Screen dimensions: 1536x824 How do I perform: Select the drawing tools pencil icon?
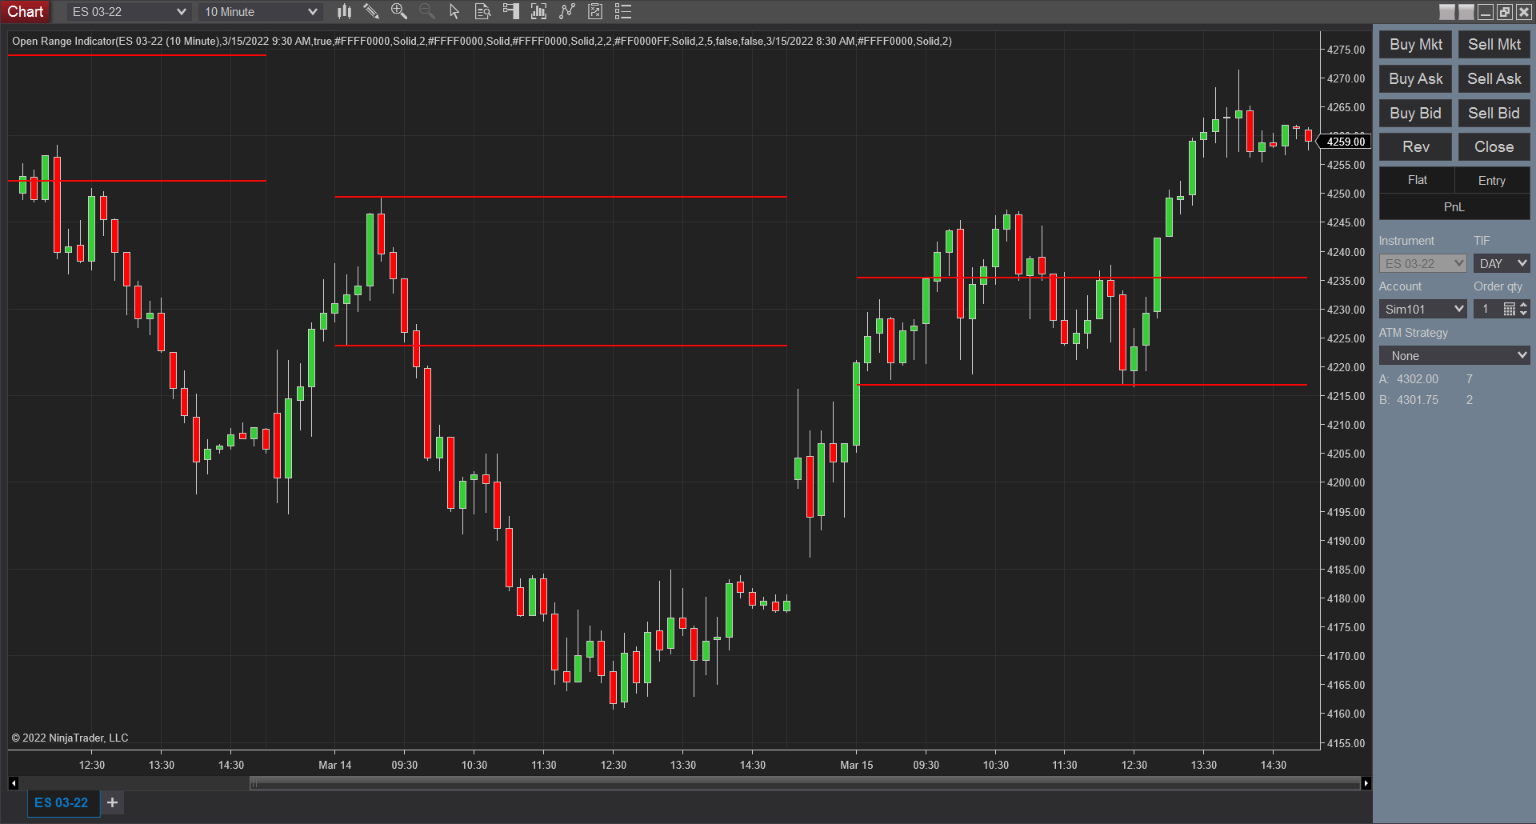371,12
